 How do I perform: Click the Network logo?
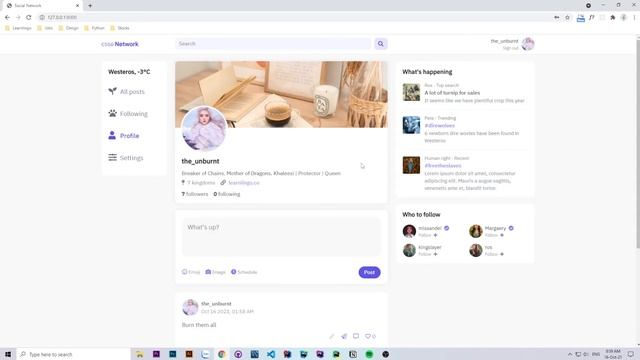click(x=120, y=44)
